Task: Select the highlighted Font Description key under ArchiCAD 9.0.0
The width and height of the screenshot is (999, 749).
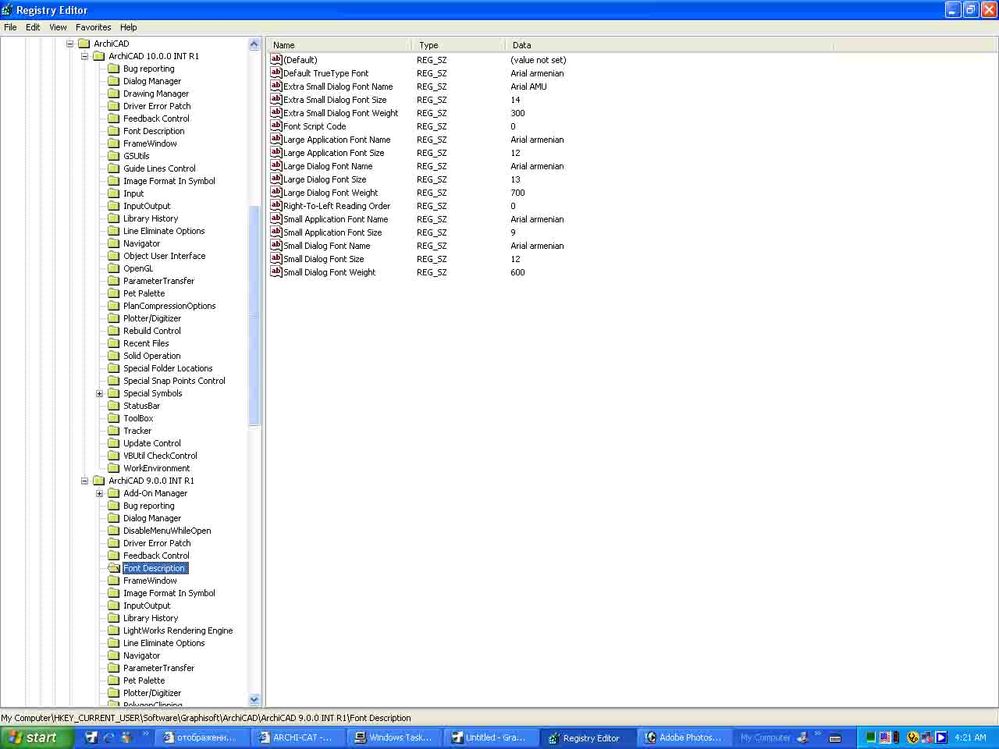Action: (154, 568)
